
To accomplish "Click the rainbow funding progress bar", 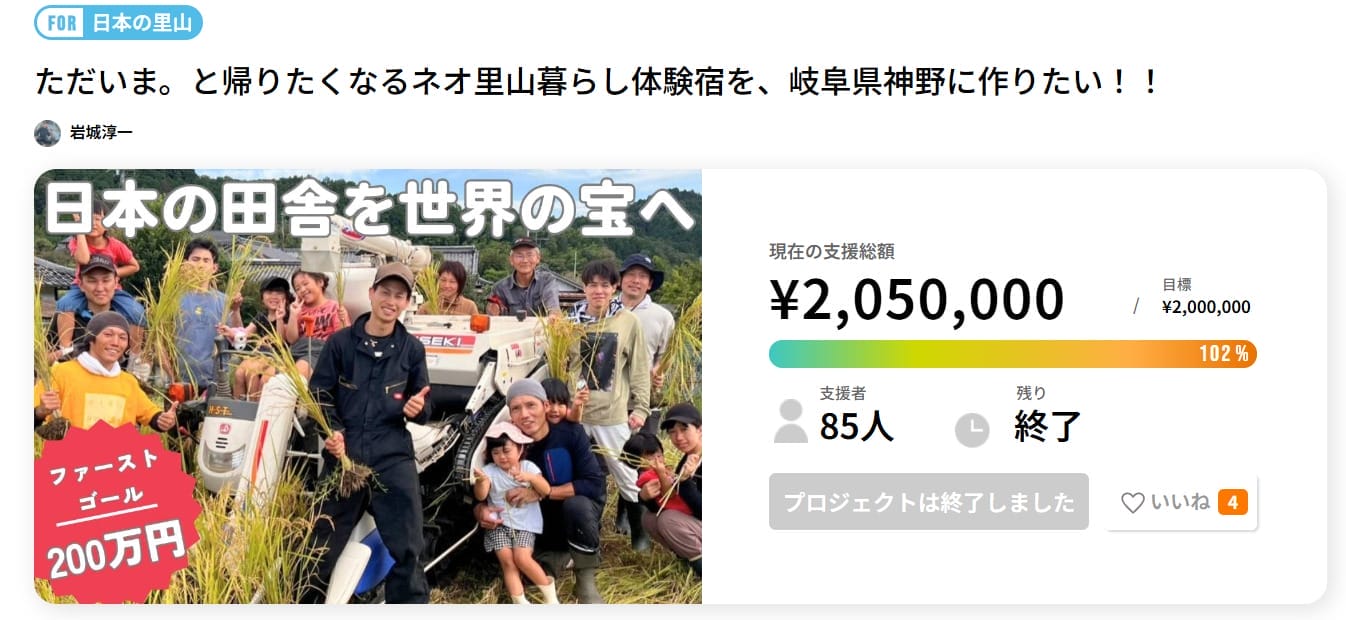I will (980, 354).
